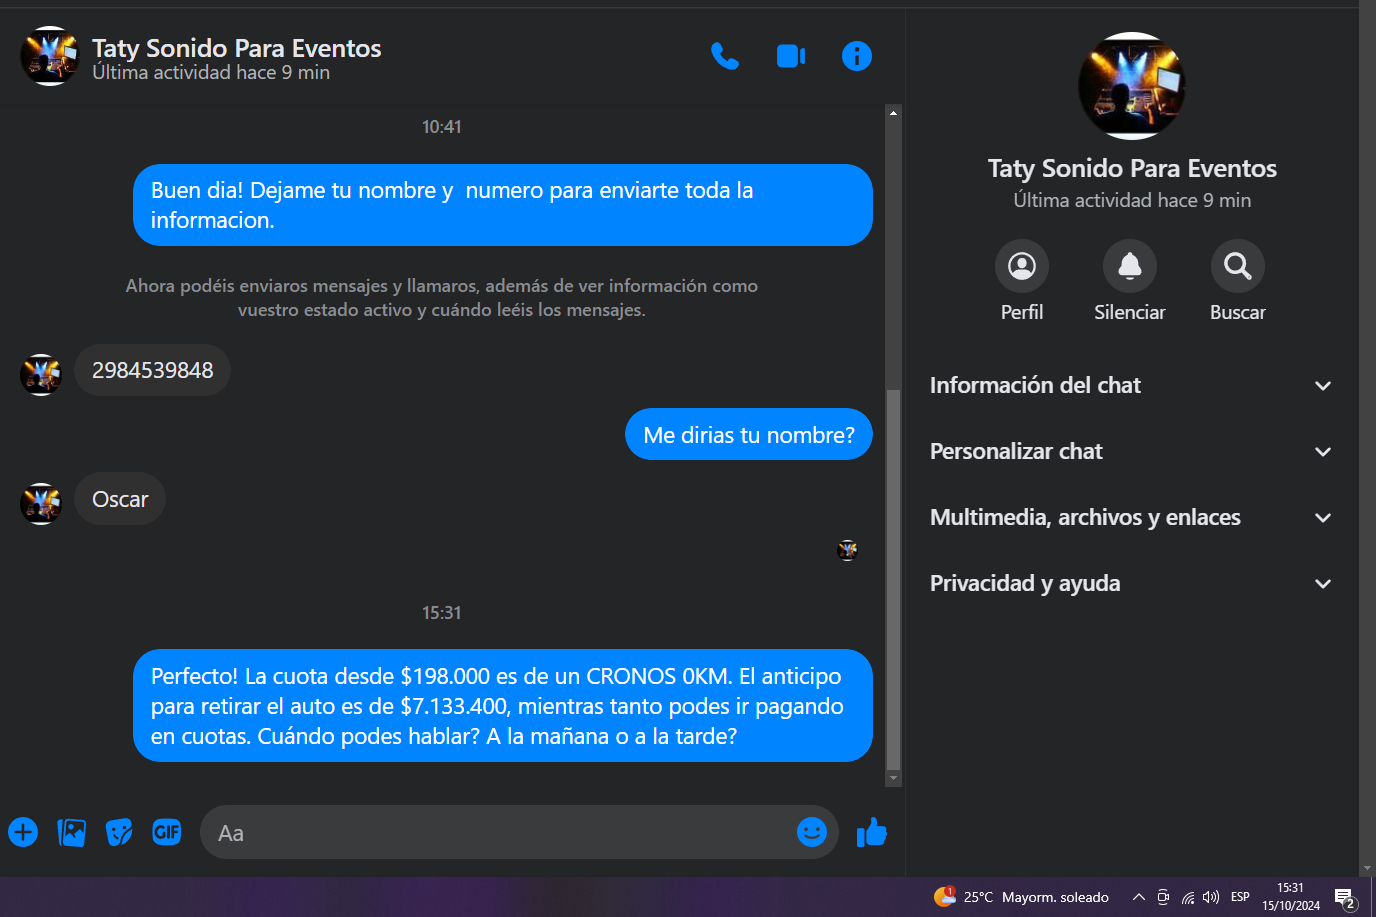Attach a photo using the image icon
1376x917 pixels.
(x=71, y=832)
